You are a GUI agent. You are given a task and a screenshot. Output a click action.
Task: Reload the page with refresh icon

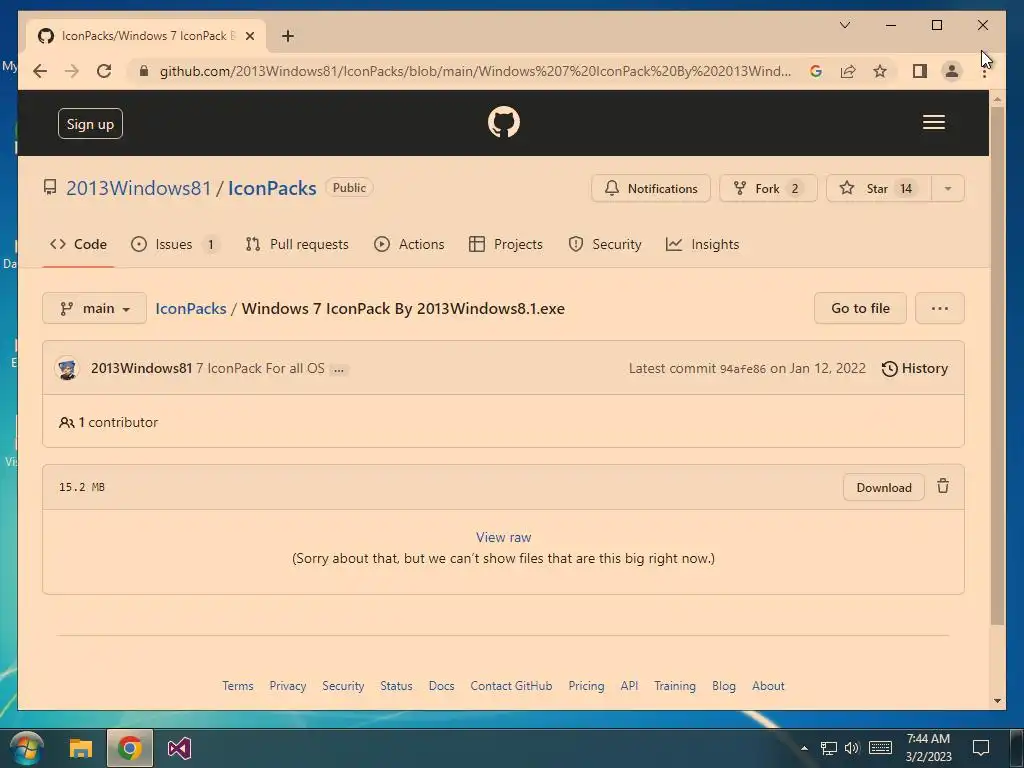104,71
